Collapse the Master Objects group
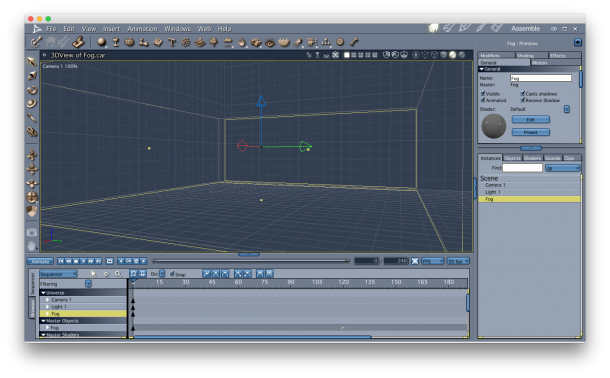 coord(44,321)
